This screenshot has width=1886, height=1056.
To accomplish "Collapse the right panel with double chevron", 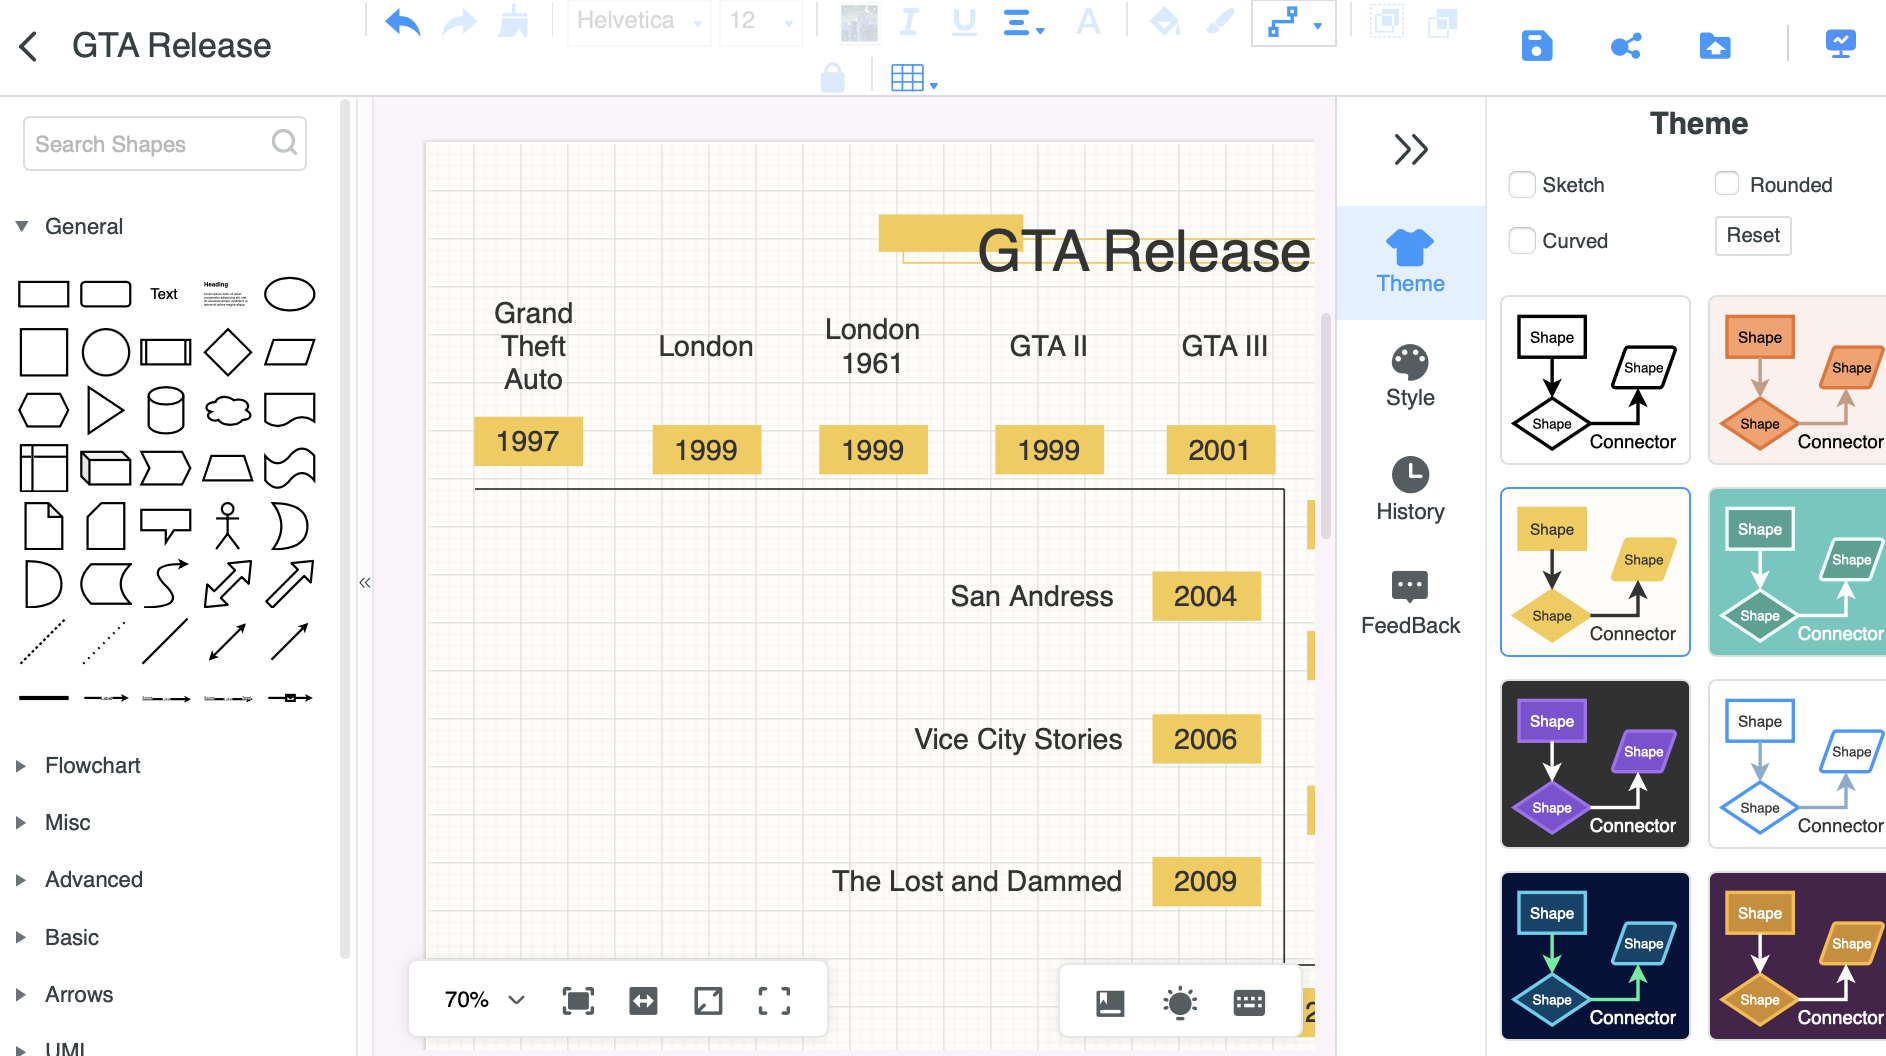I will 1411,150.
